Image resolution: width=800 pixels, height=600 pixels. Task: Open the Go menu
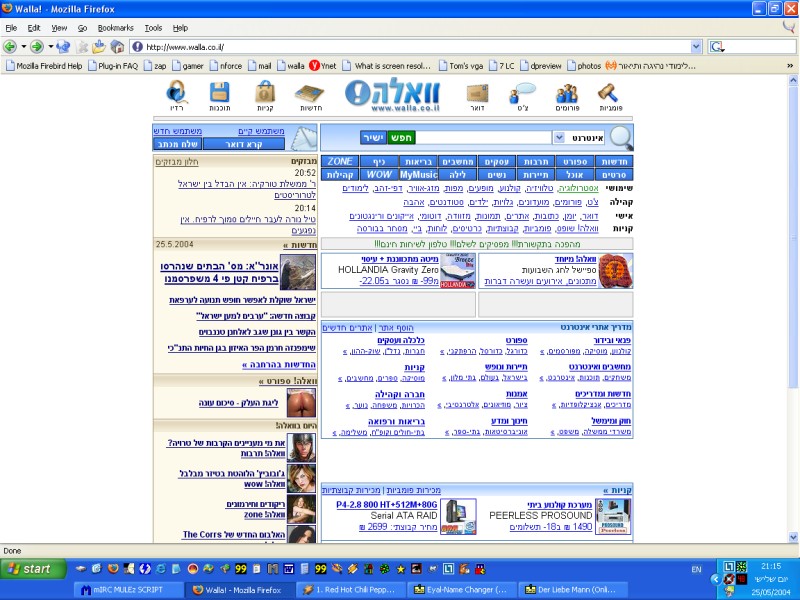(82, 28)
